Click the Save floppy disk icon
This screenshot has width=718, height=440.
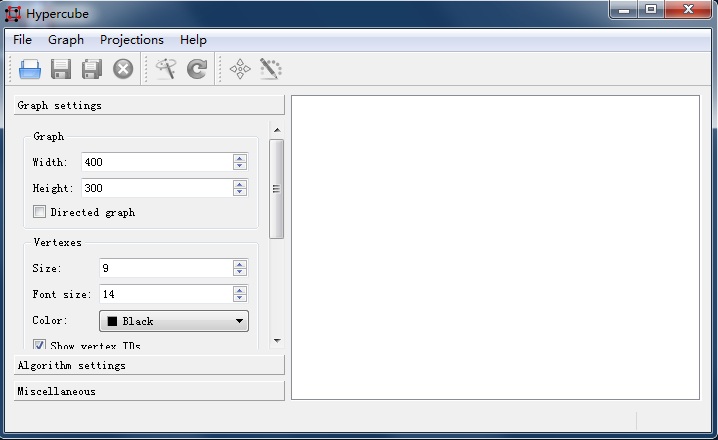pos(61,69)
